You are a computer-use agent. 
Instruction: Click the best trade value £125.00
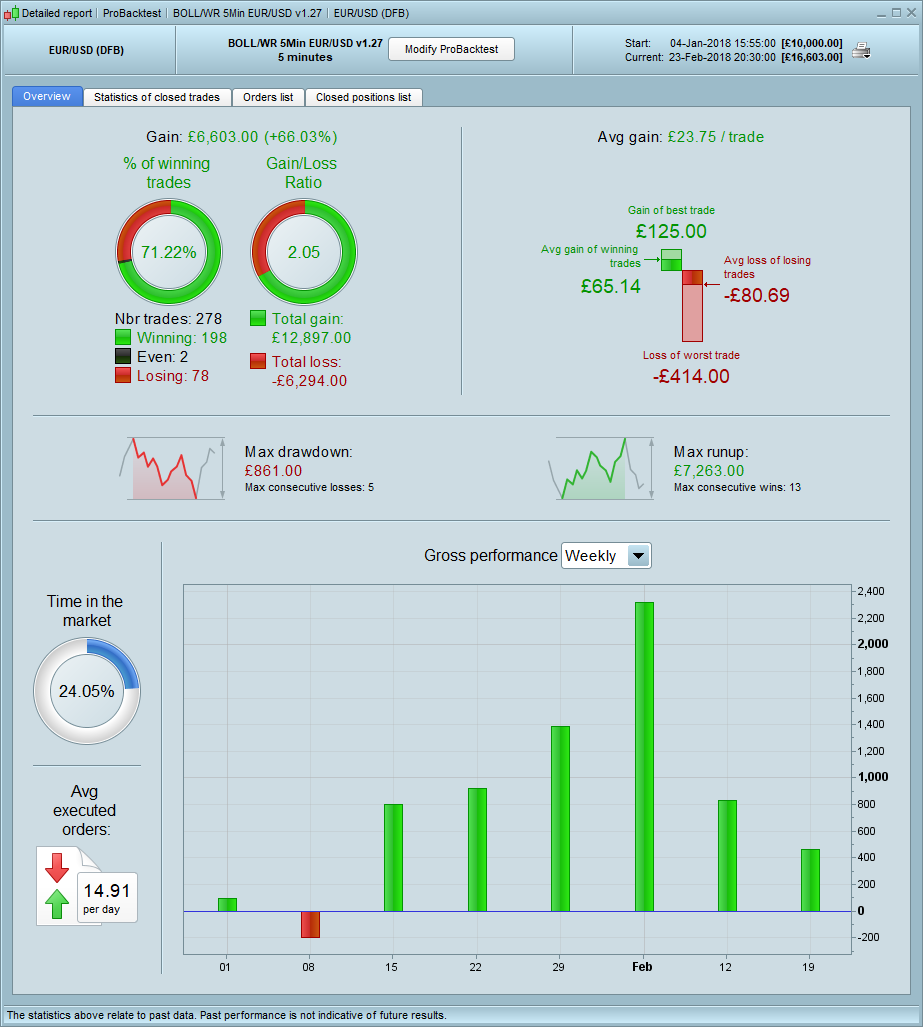[x=671, y=231]
